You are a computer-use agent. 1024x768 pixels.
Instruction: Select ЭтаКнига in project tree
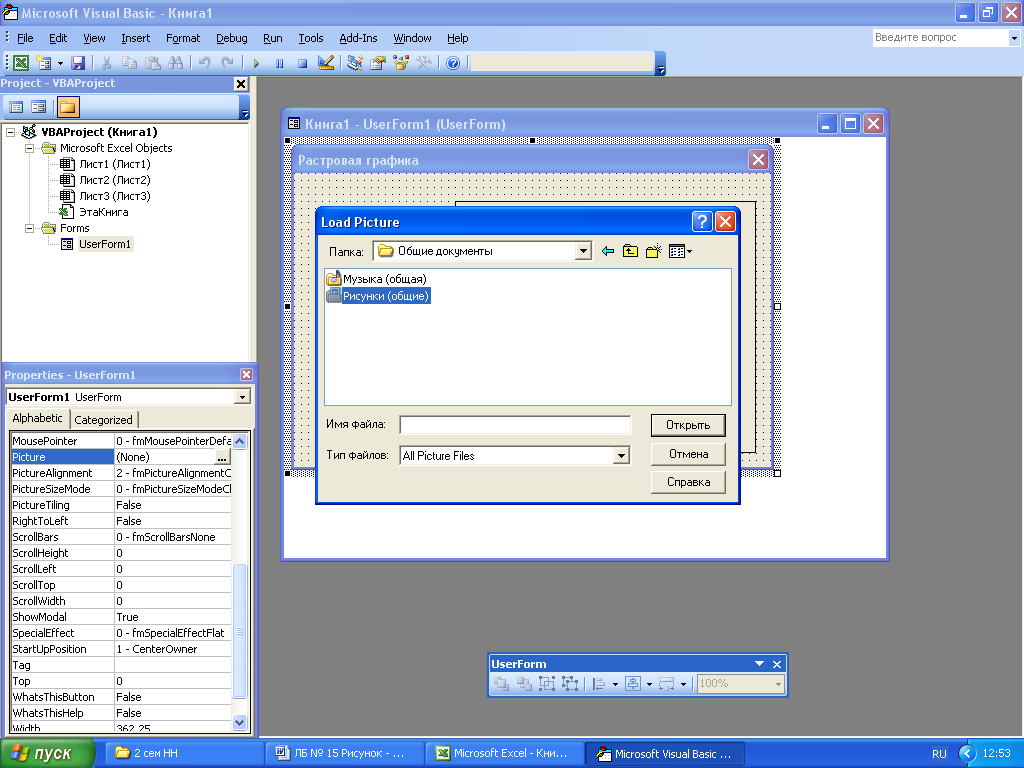(x=103, y=212)
